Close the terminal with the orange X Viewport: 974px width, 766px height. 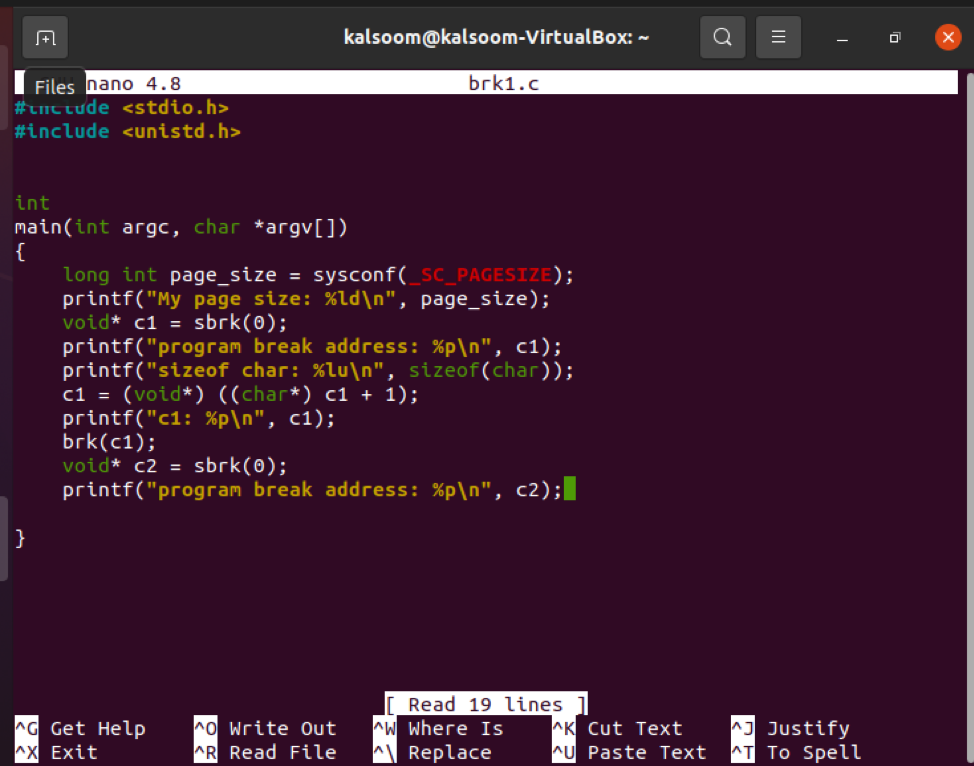click(947, 37)
